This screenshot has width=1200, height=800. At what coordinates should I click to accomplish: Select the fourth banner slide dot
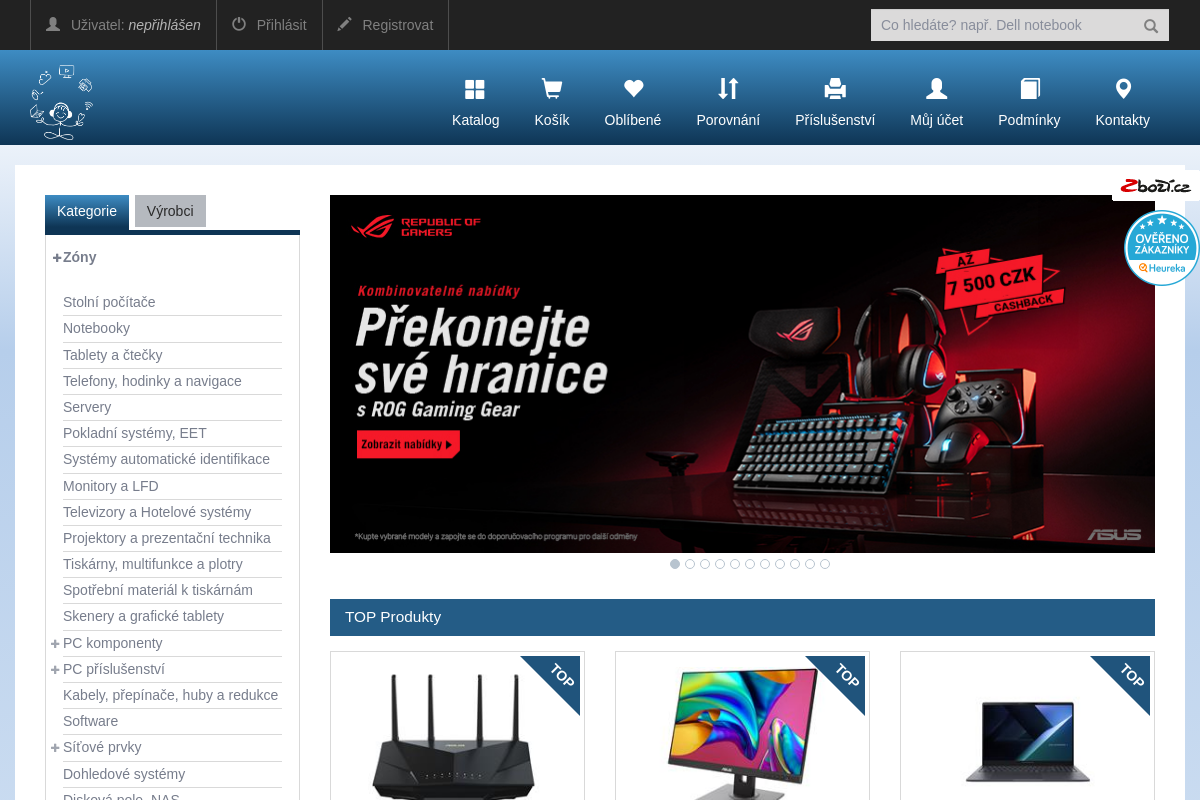click(x=720, y=564)
